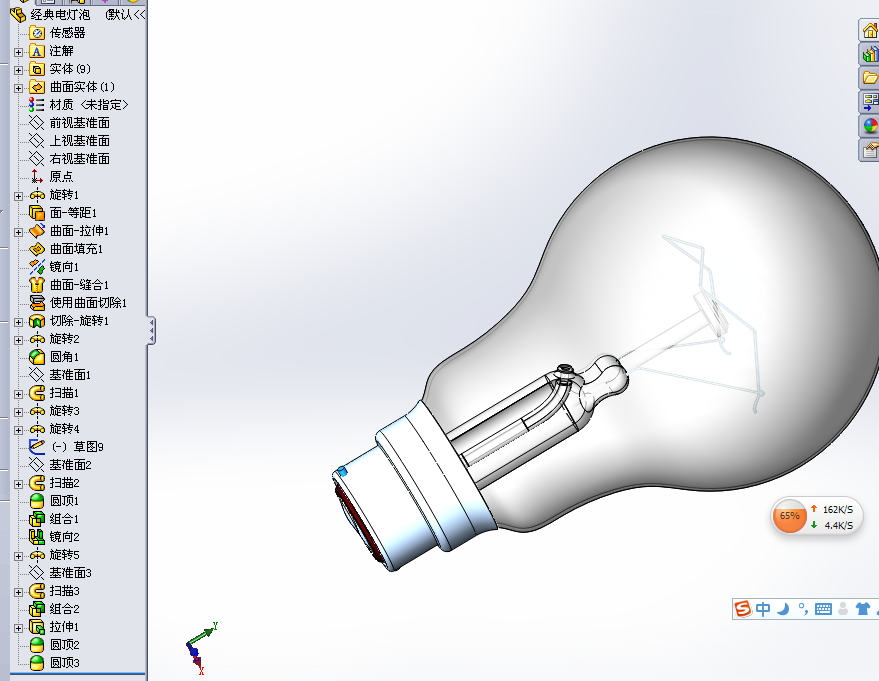Select the 旋转4 tree item

[x=64, y=429]
